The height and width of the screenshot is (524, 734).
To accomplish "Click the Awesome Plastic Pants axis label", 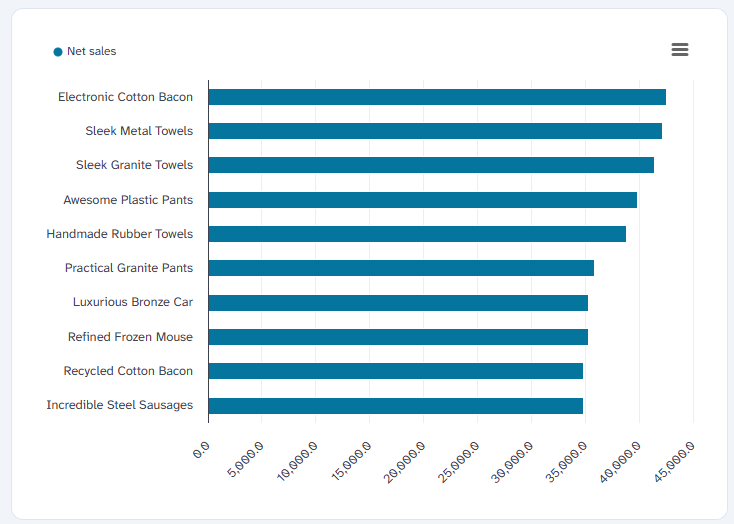I will 128,200.
